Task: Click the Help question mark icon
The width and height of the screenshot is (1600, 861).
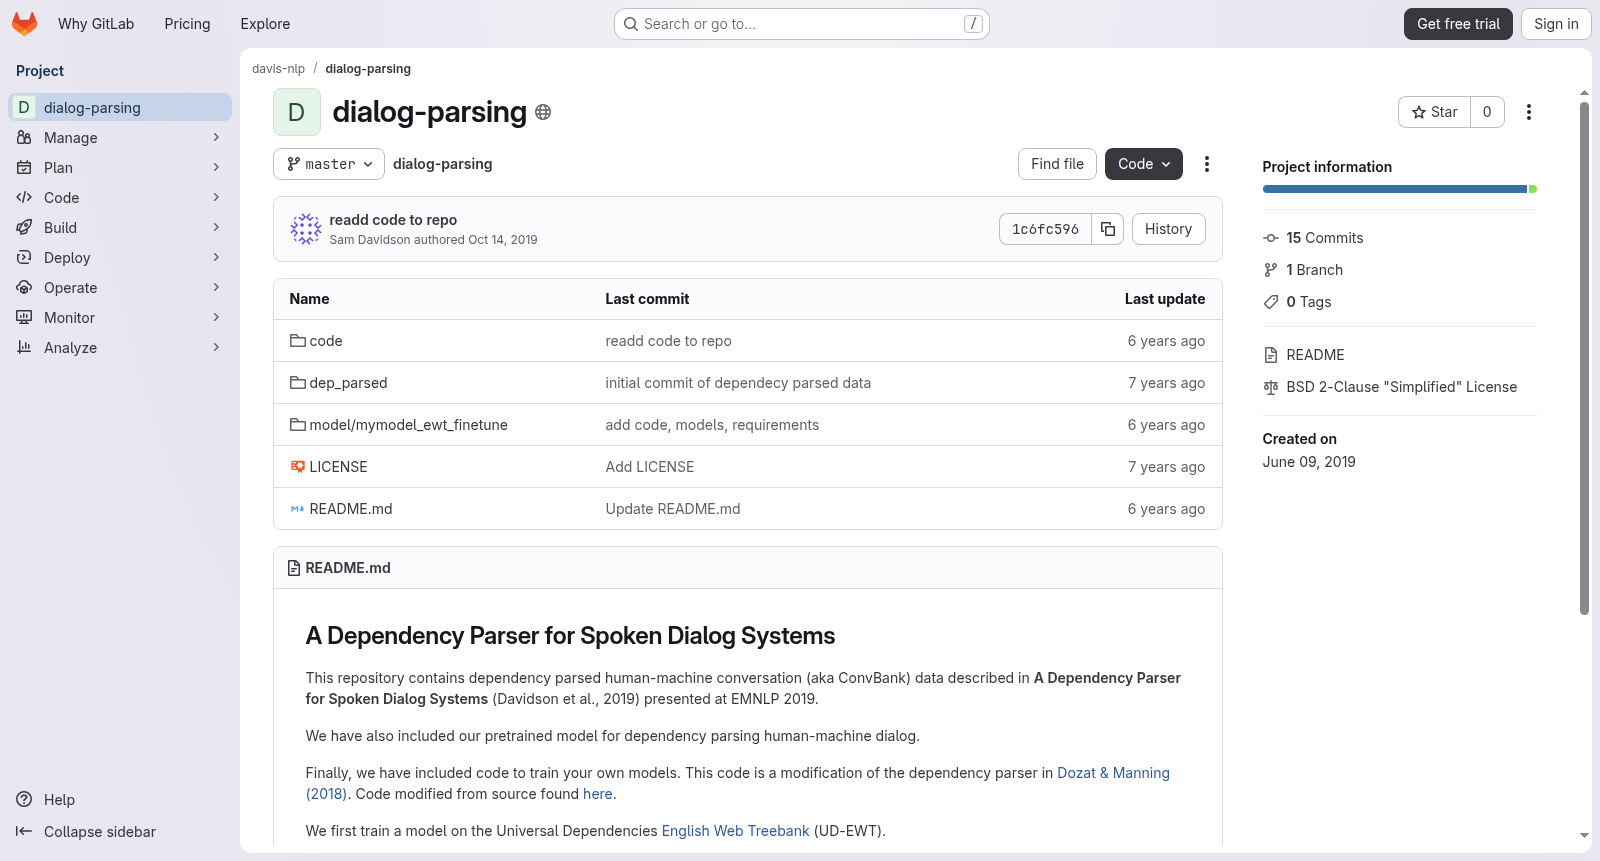Action: point(24,799)
